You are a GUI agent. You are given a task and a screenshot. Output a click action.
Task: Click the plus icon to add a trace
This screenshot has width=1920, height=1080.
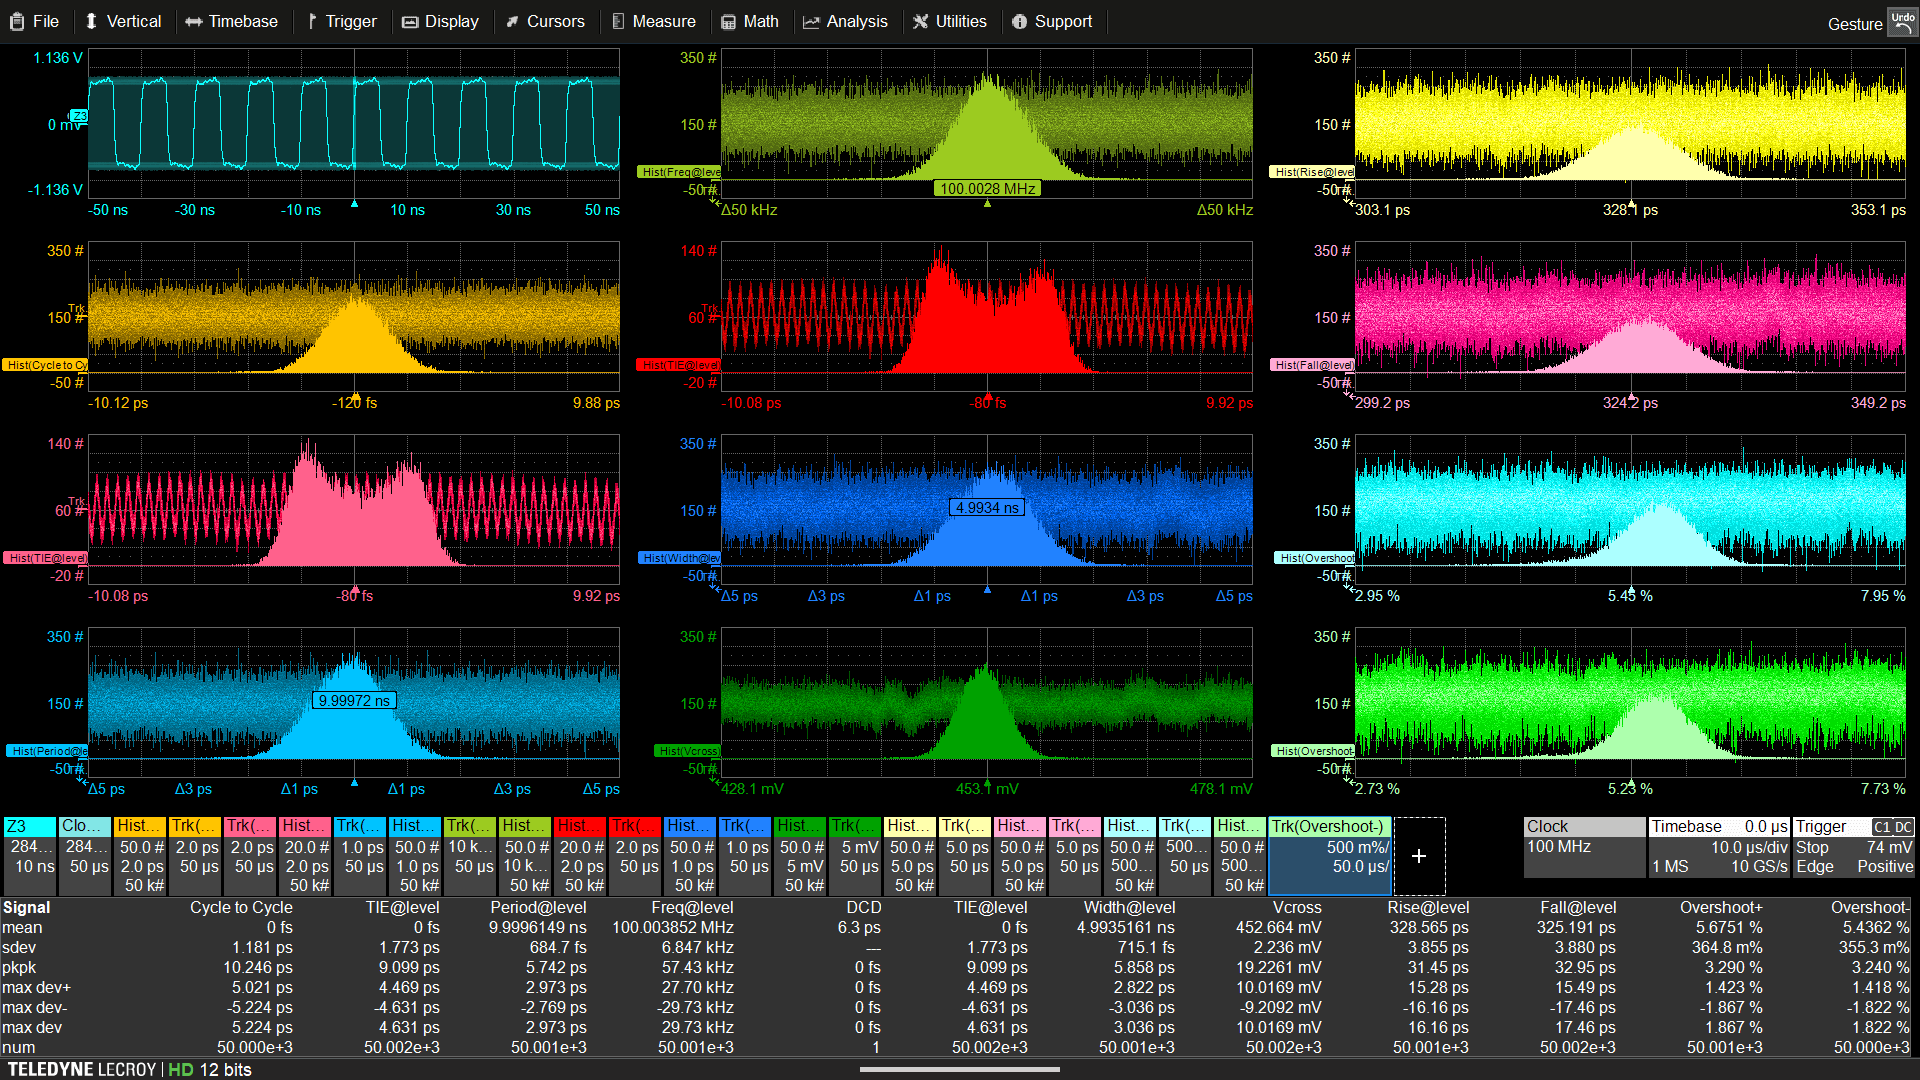(x=1418, y=856)
